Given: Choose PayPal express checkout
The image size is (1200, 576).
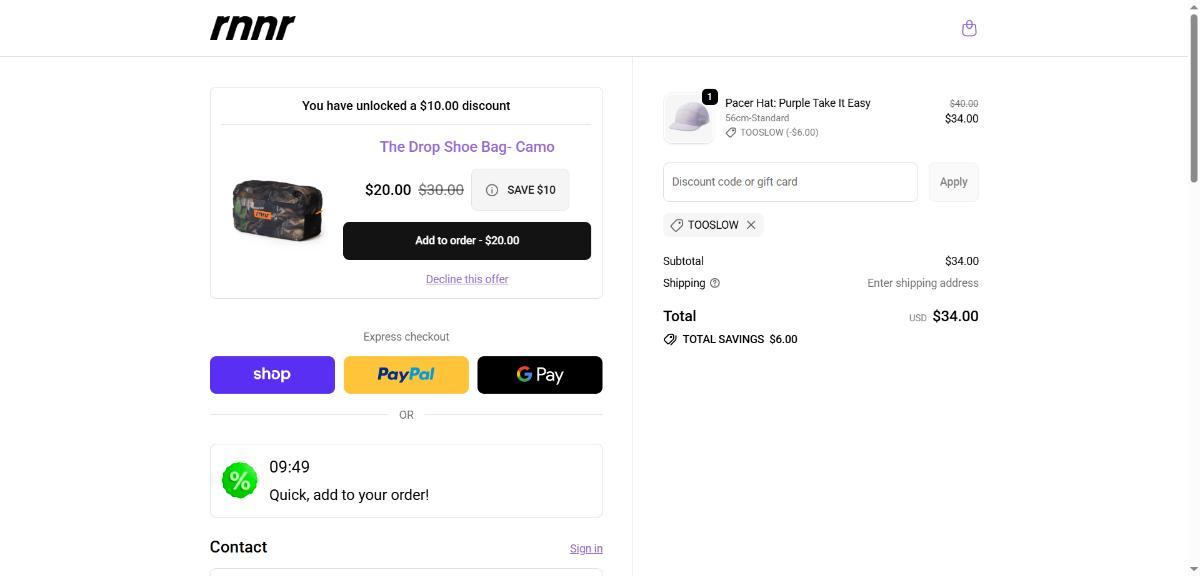Looking at the screenshot, I should click(x=406, y=375).
